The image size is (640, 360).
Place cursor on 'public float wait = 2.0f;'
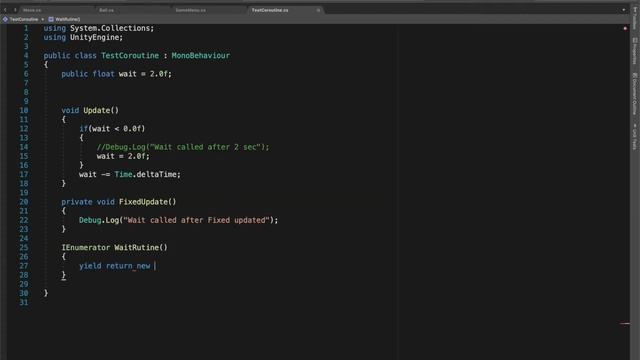pos(117,74)
